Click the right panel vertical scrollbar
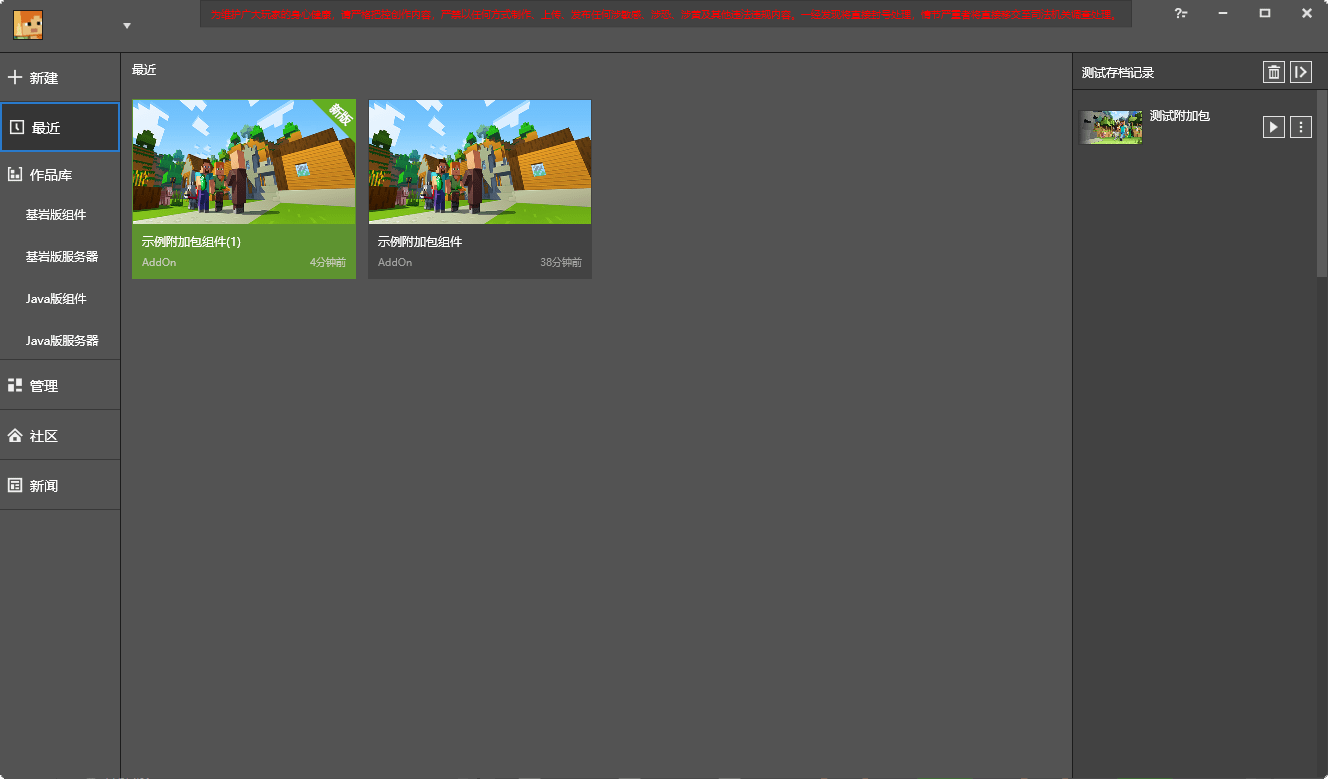The width and height of the screenshot is (1328, 779). (x=1322, y=185)
